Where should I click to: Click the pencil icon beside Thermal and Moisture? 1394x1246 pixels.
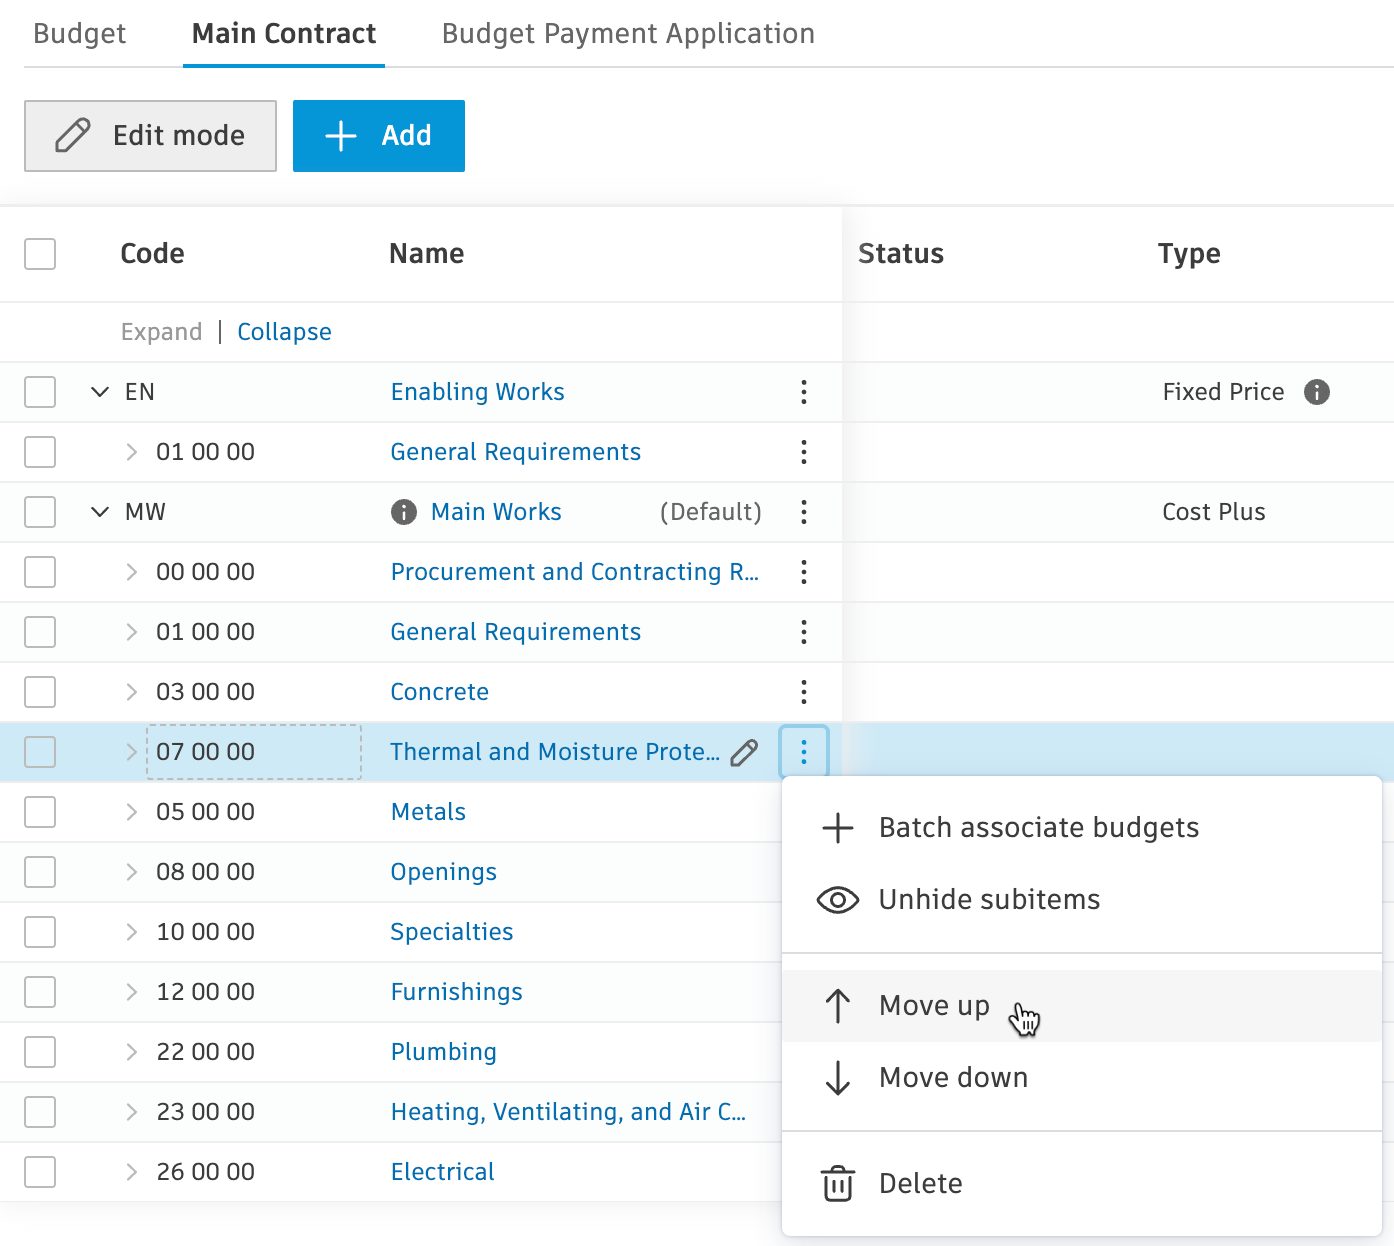[x=744, y=752]
